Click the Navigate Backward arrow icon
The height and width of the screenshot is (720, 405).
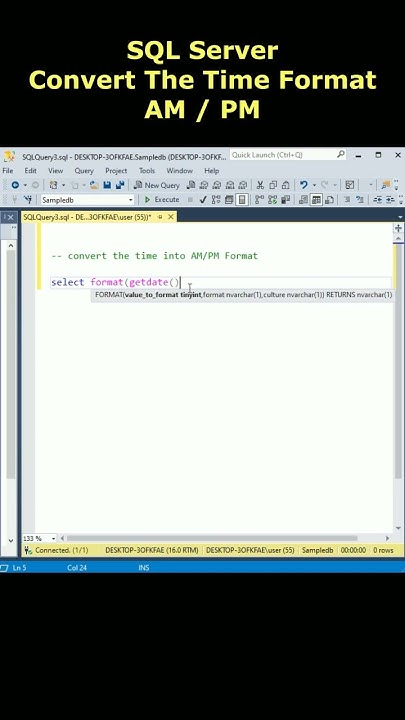pyautogui.click(x=15, y=185)
